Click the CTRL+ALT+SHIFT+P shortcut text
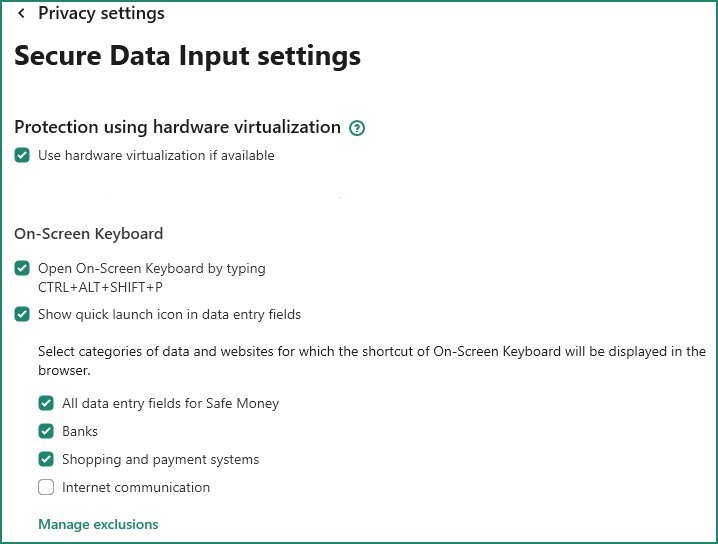Viewport: 718px width, 544px height. pos(100,287)
